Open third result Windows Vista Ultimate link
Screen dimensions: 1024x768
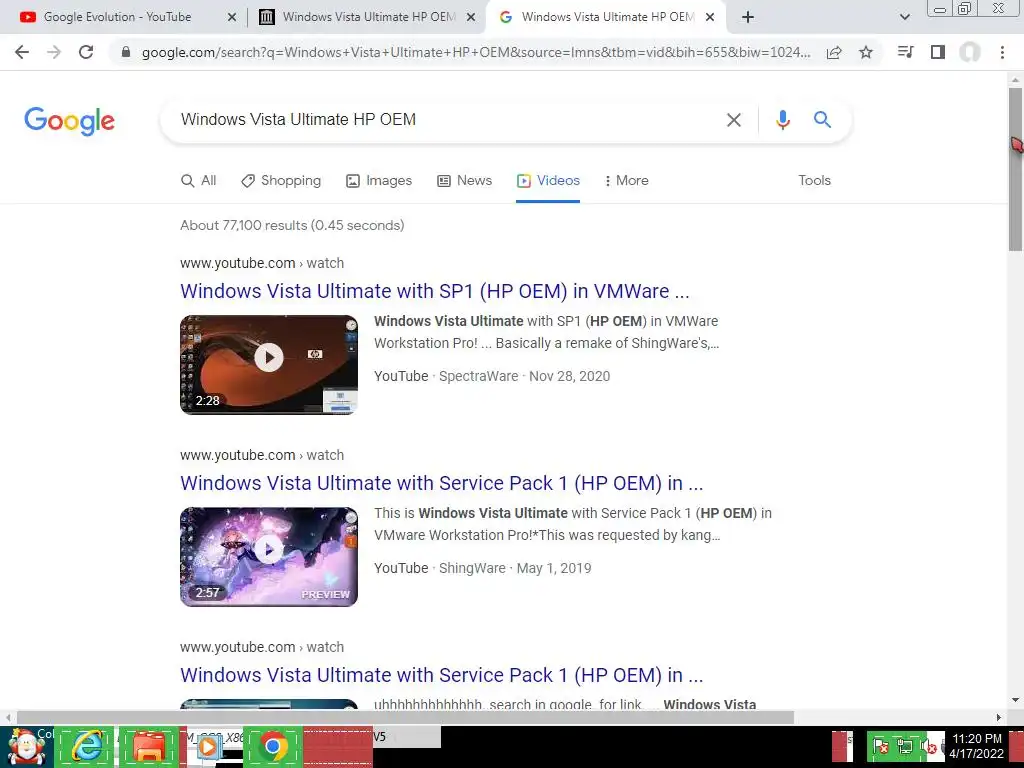pyautogui.click(x=441, y=675)
